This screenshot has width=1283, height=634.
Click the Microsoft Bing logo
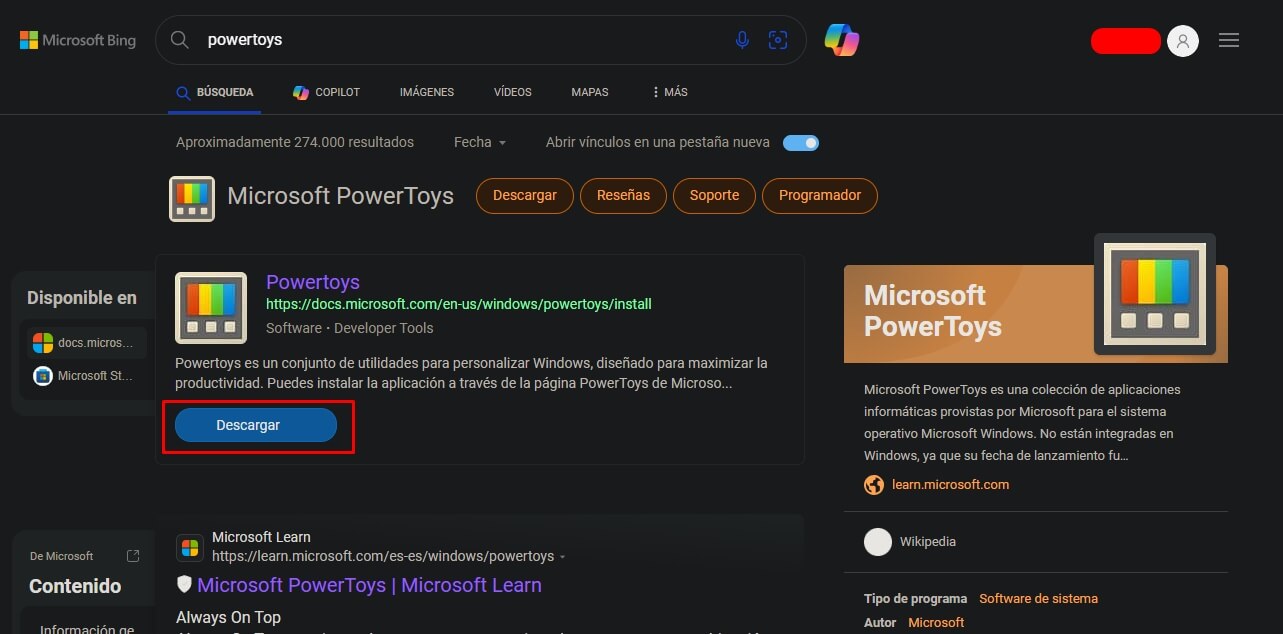[78, 40]
